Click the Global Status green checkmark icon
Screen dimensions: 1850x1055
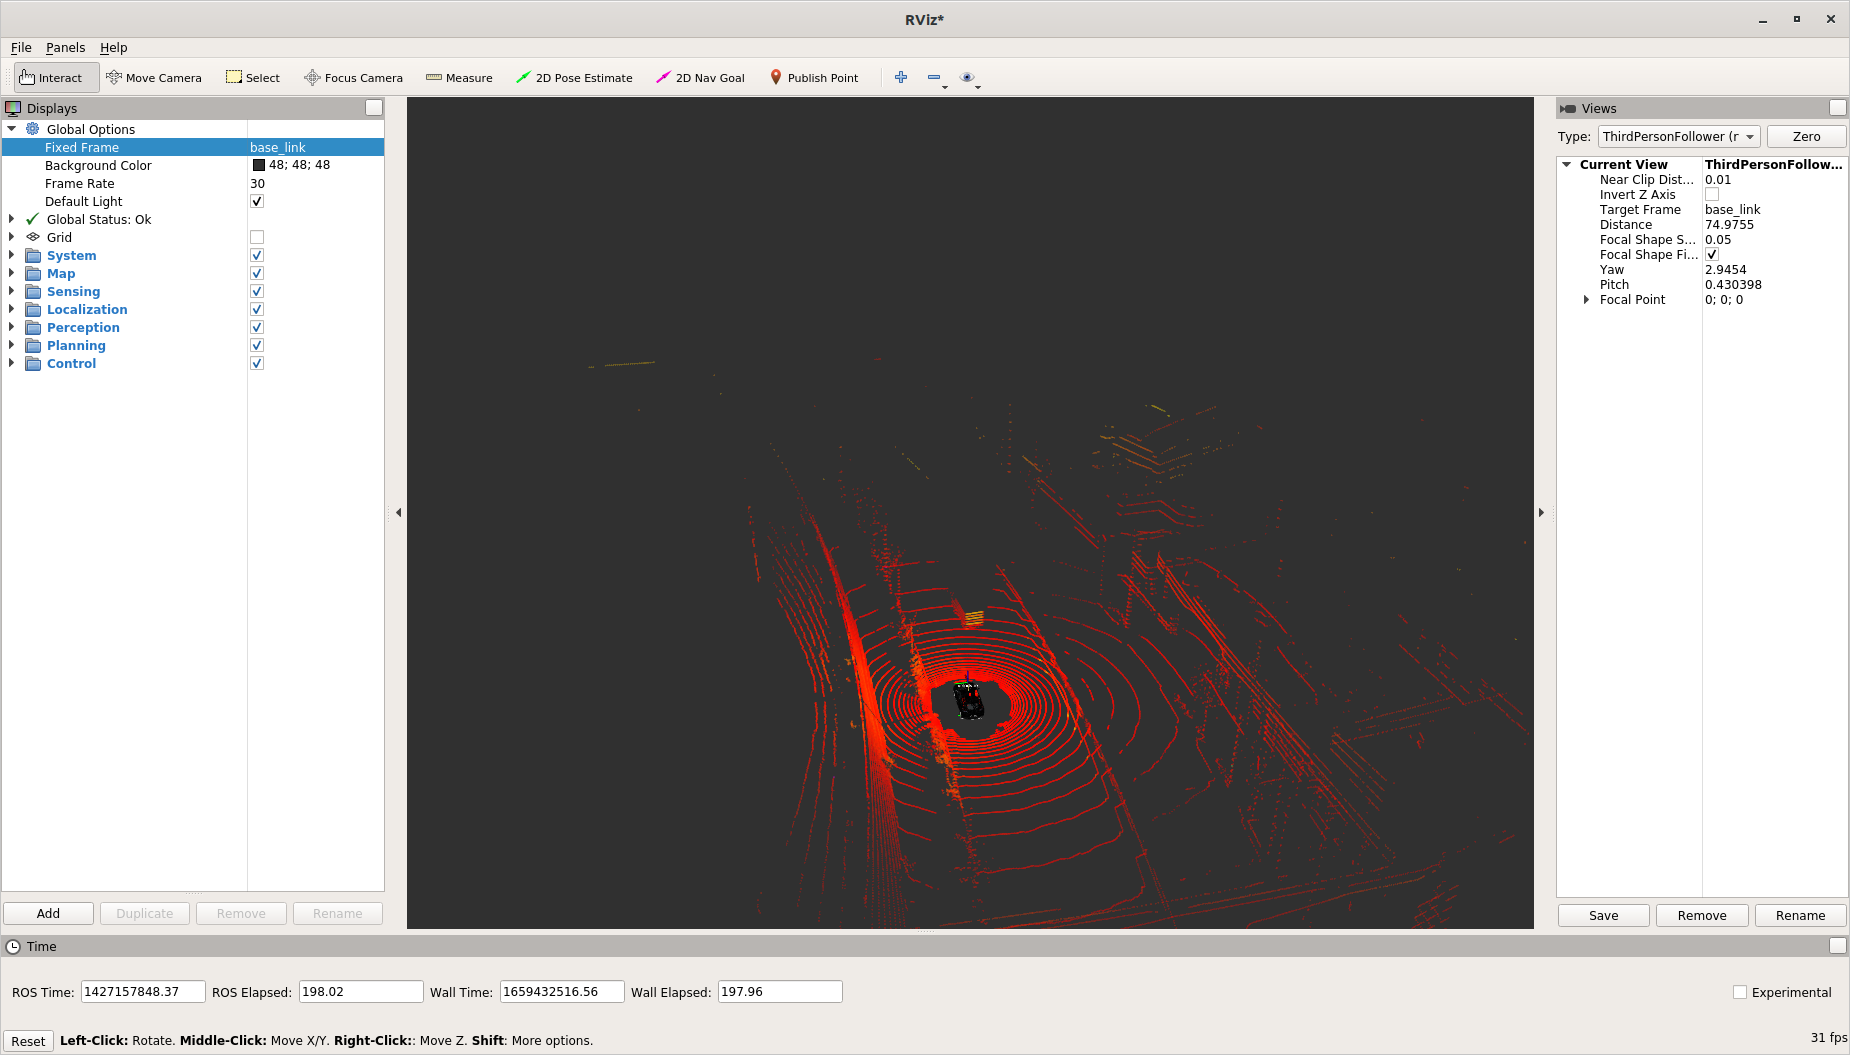(x=33, y=219)
